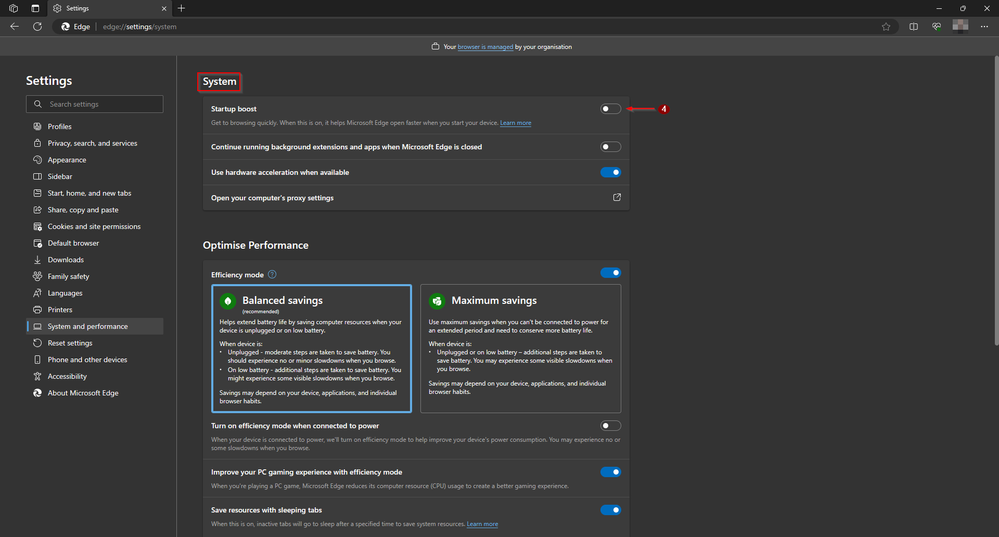Screen dimensions: 999x537
Task: Open Privacy, search, and services
Action: click(94, 143)
